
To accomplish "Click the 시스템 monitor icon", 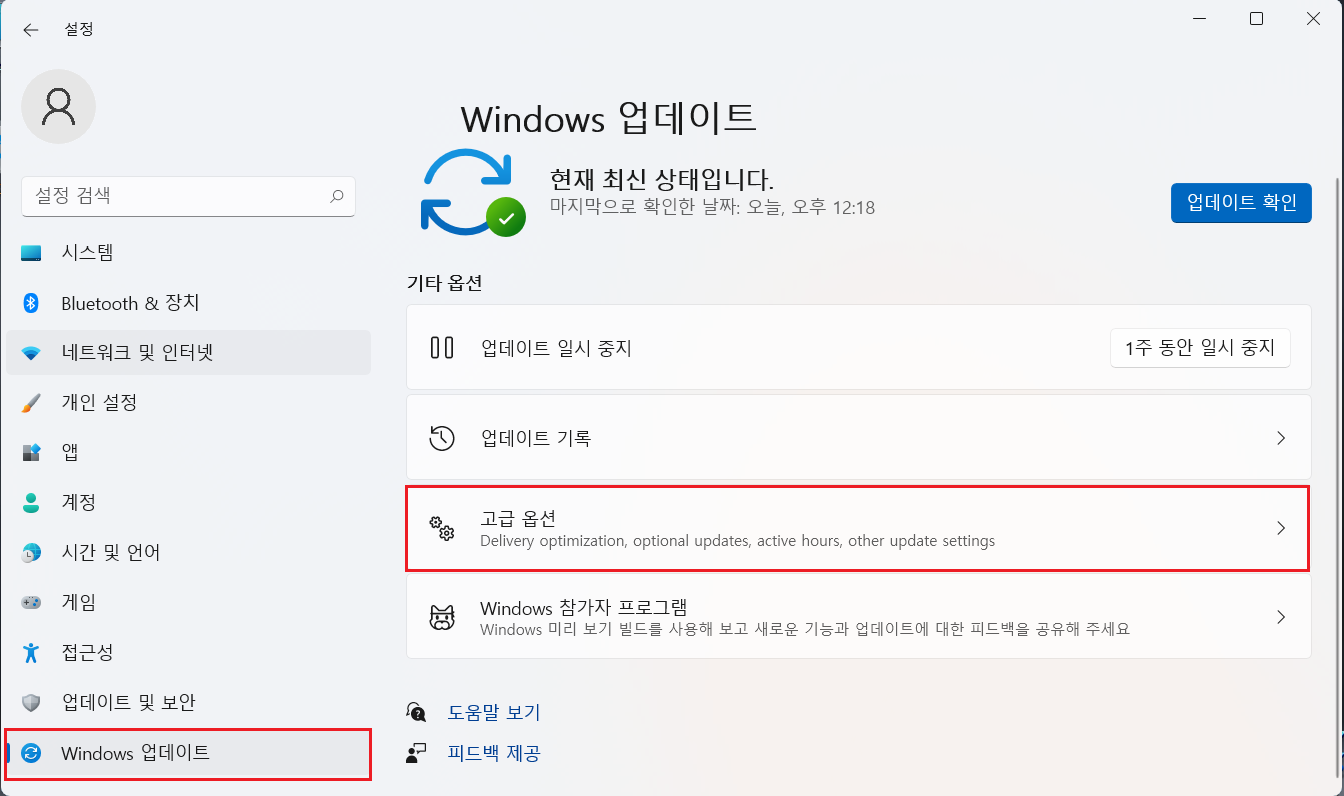I will point(31,253).
